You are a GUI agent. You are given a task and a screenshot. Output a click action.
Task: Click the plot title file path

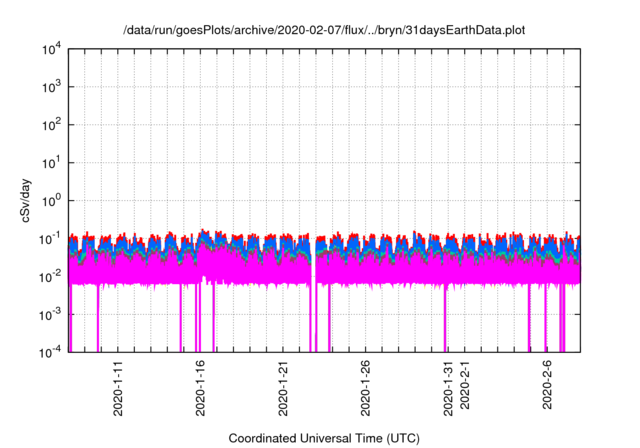[x=324, y=30]
